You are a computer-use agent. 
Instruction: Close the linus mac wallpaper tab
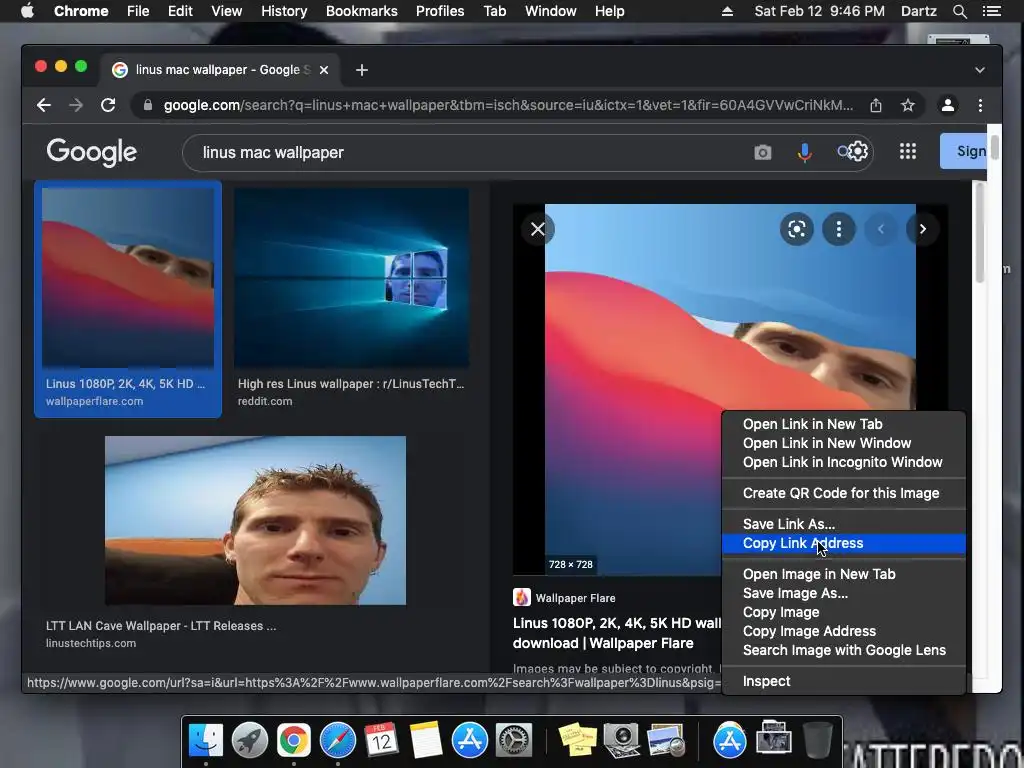324,70
